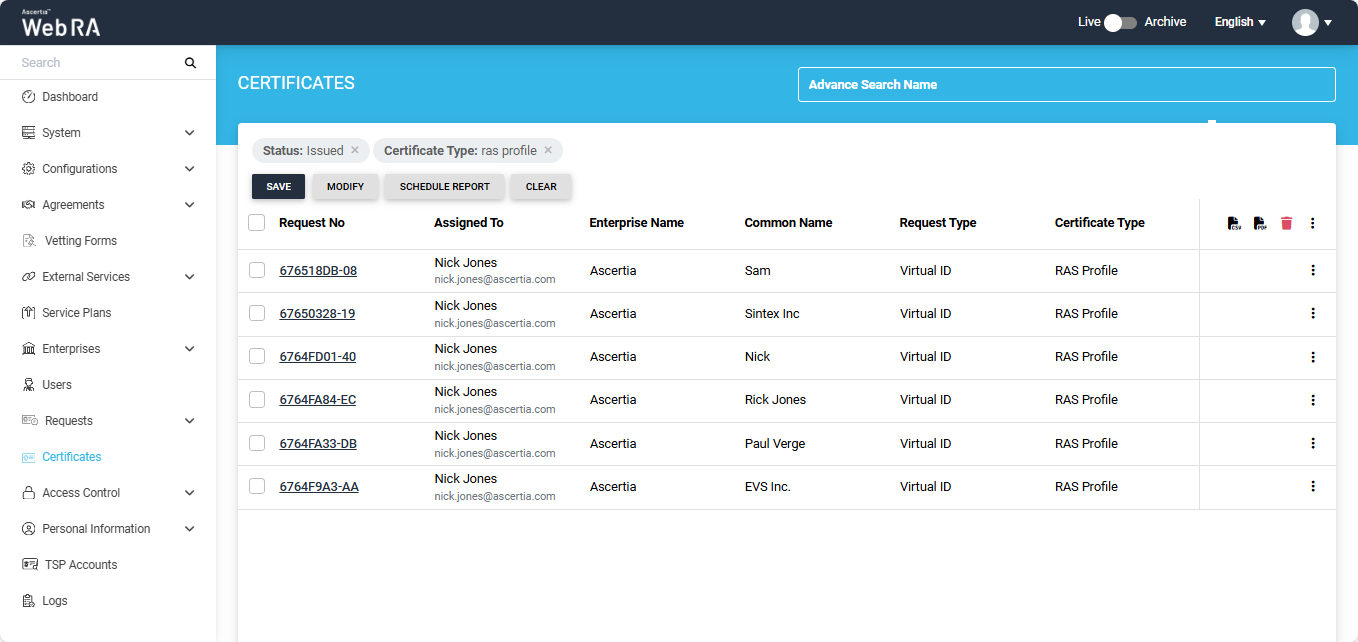Export the certificates list as PDF
This screenshot has height=642, width=1358.
(x=1260, y=223)
